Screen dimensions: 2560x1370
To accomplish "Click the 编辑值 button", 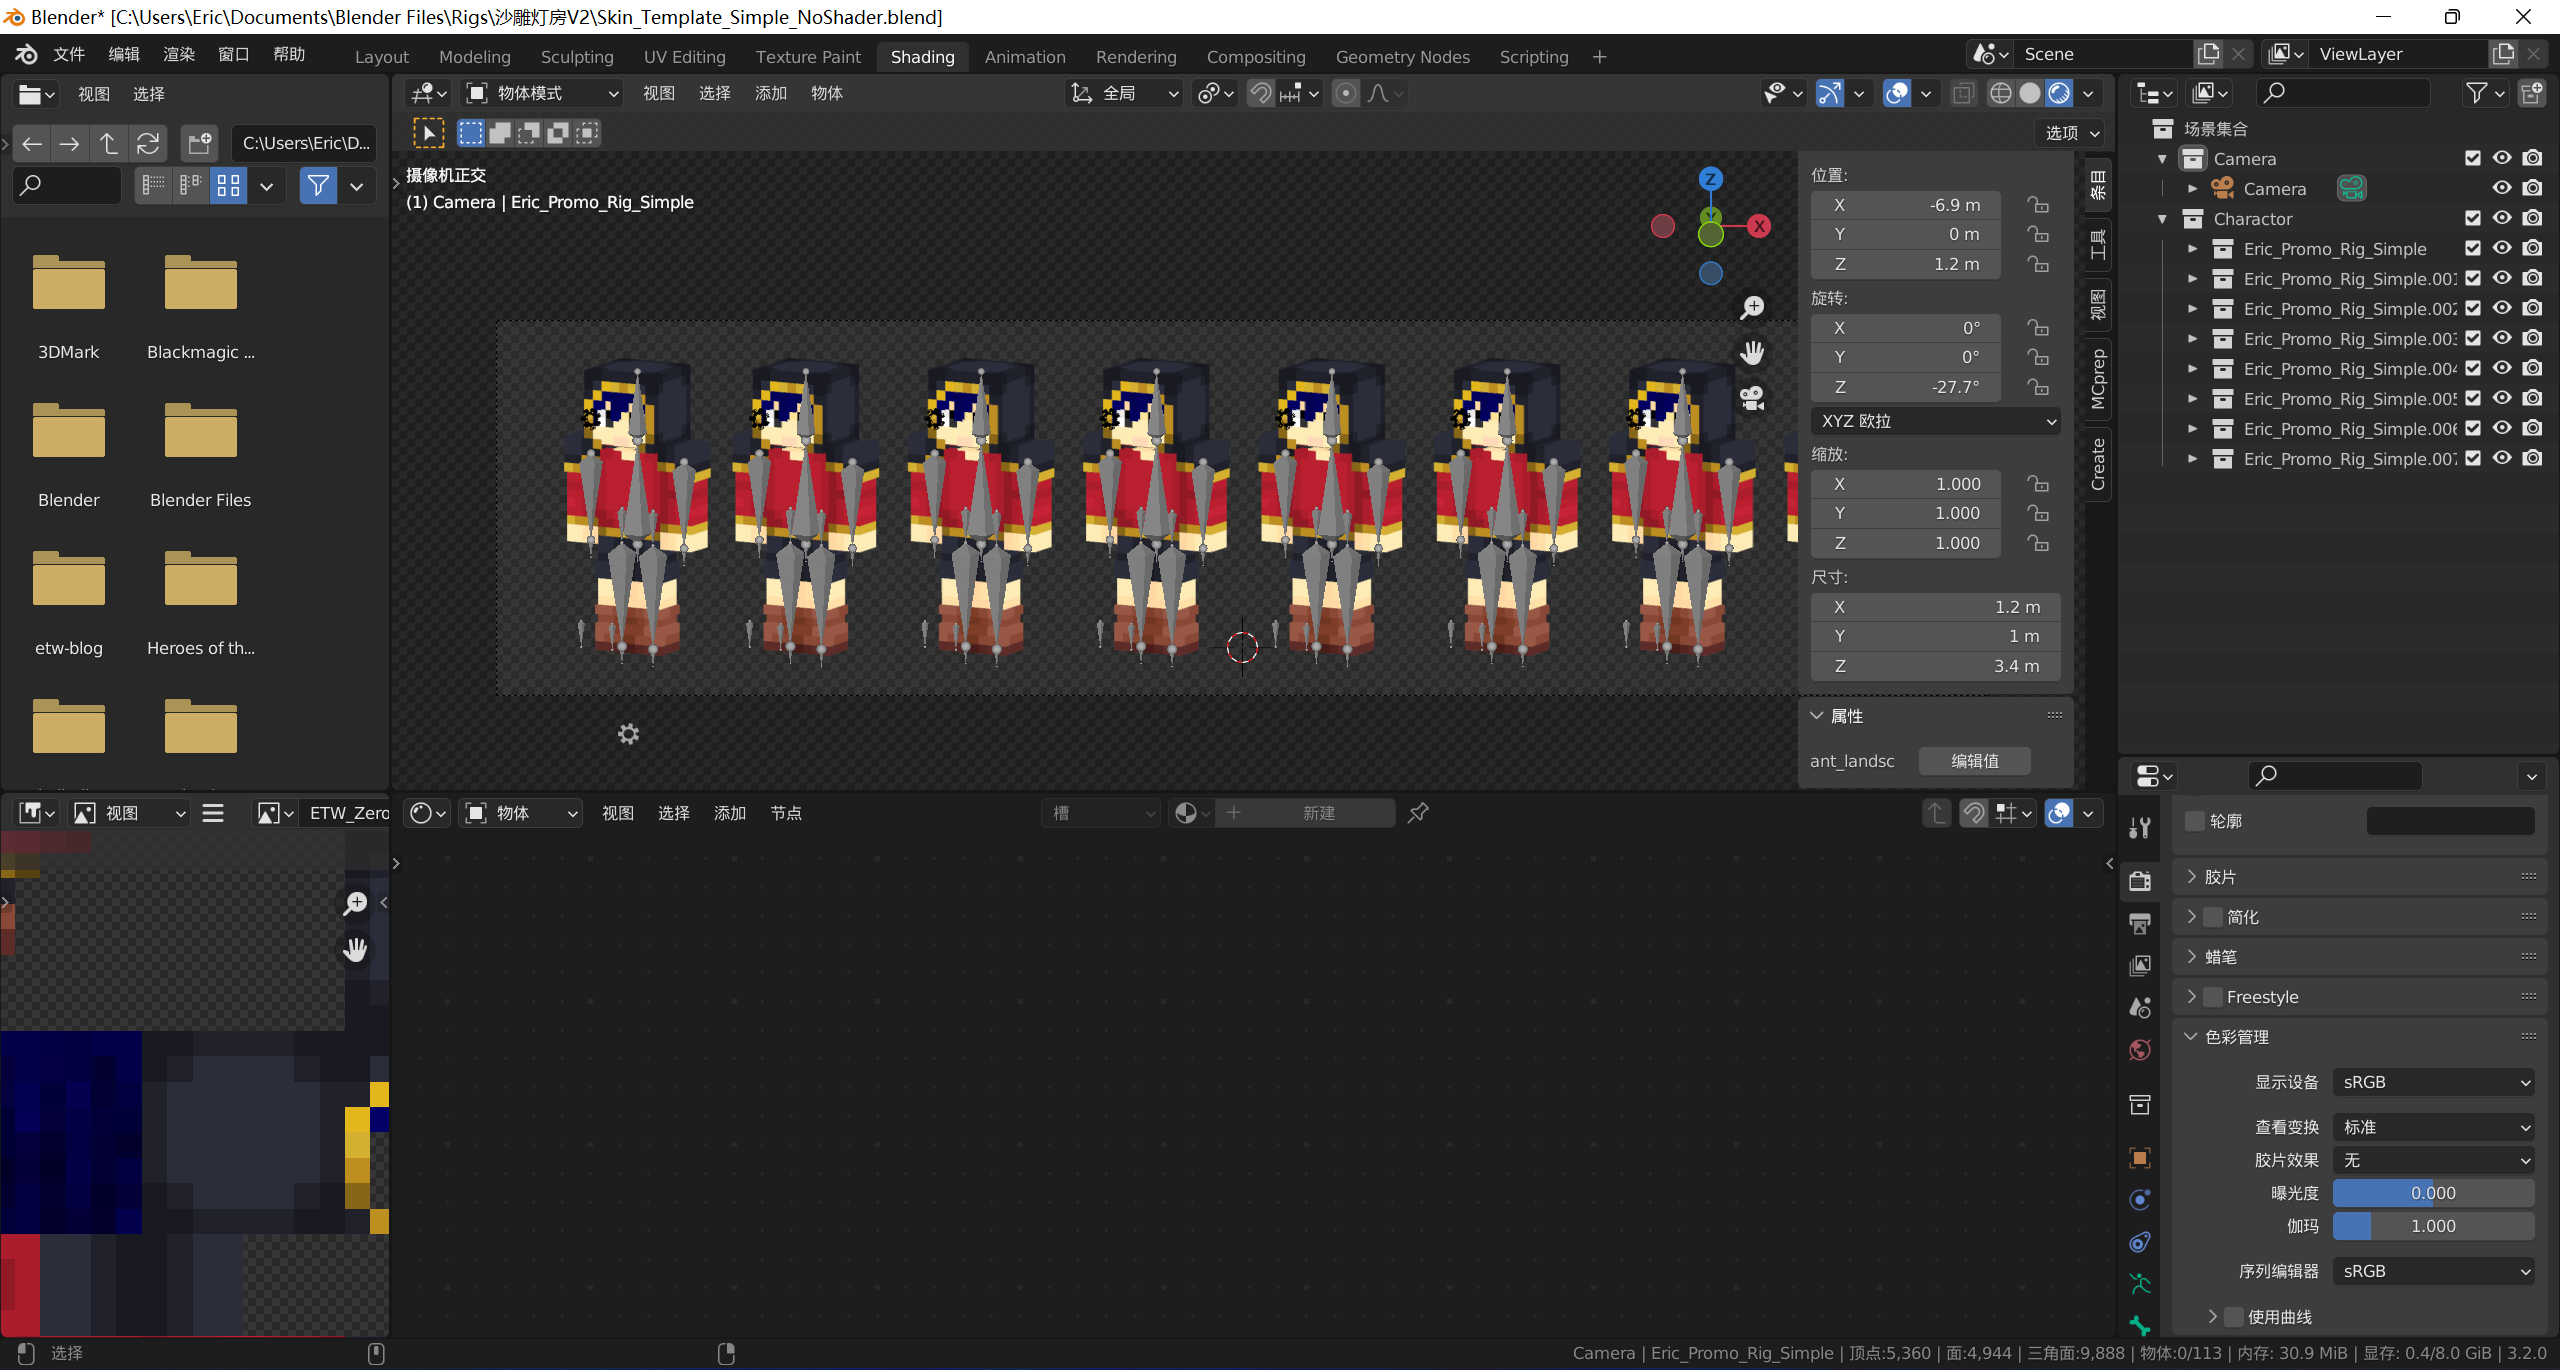I will coord(1974,761).
